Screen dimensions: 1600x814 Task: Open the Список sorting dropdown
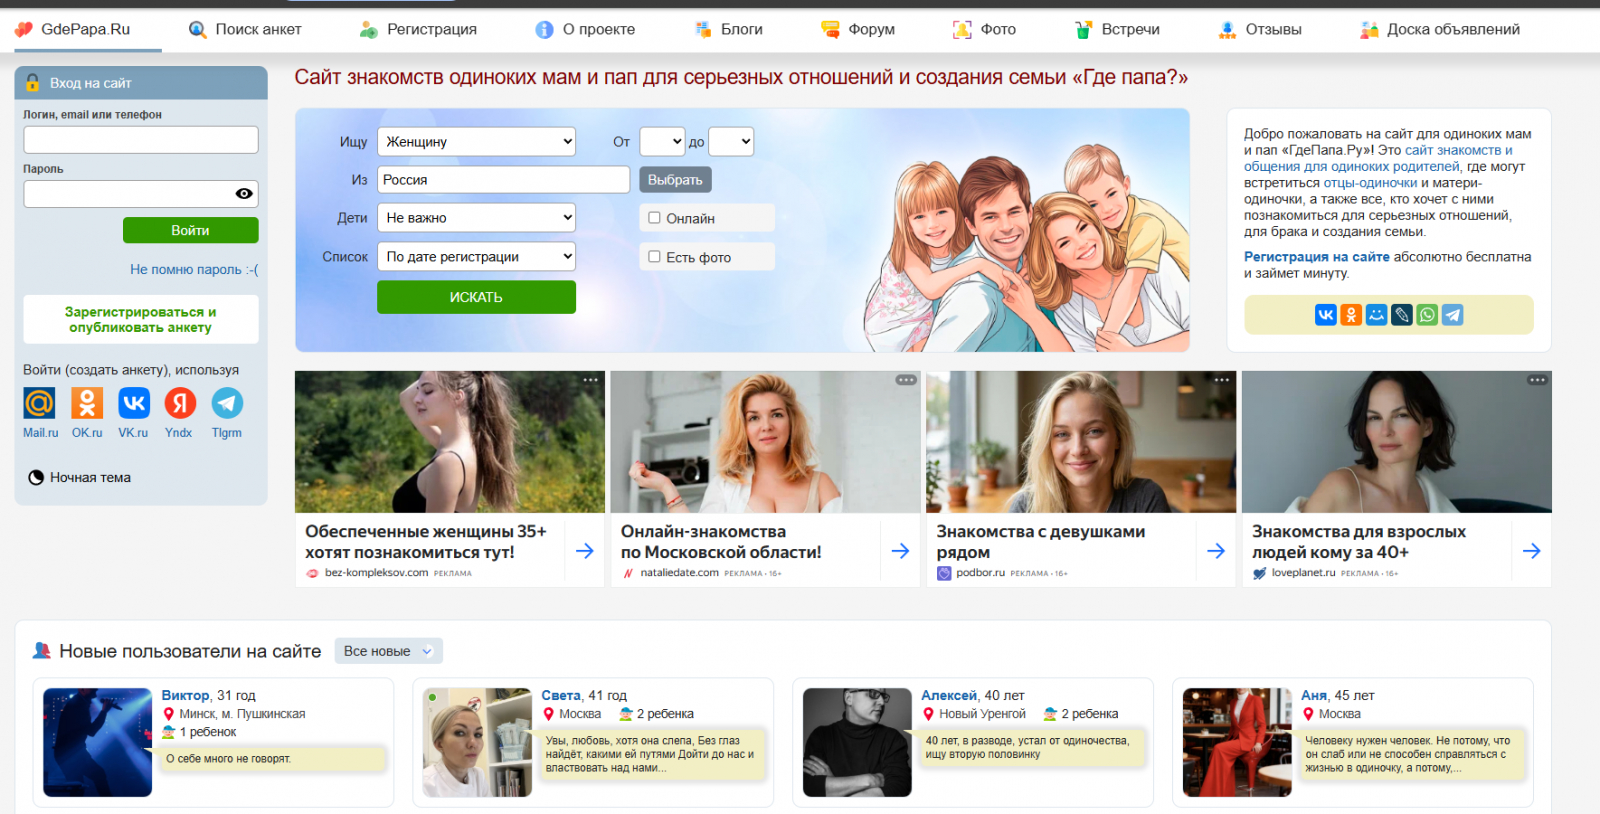tap(476, 257)
